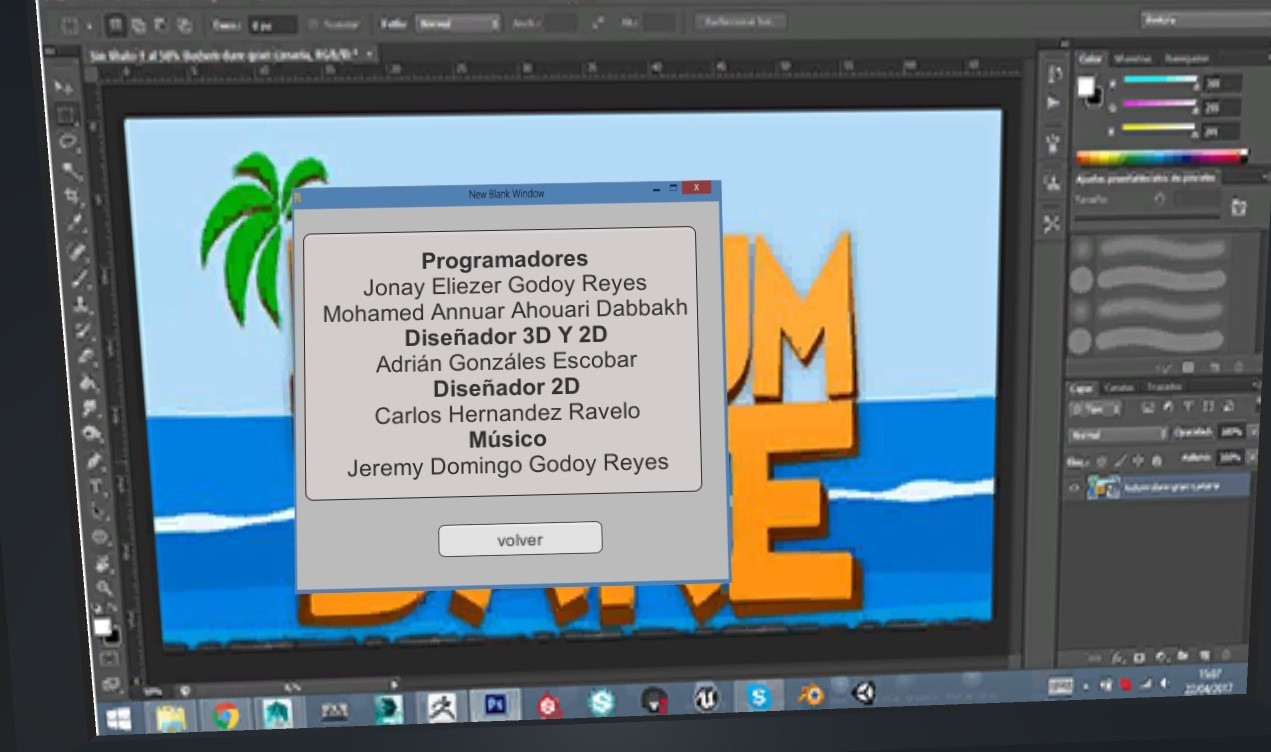Select the layer thumbnail in Layers panel
Viewport: 1271px width, 752px height.
pos(1104,489)
